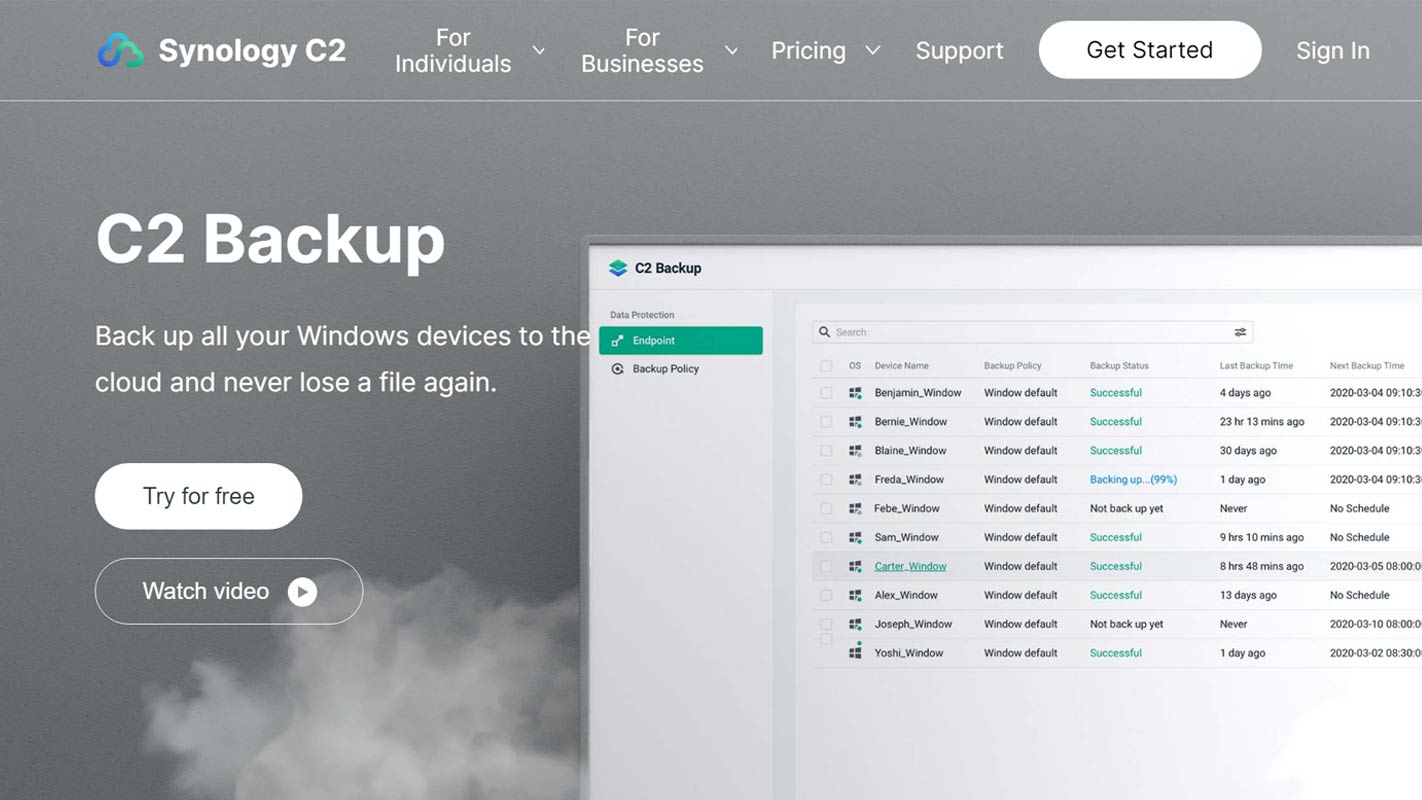Viewport: 1422px width, 800px height.
Task: Check the Alex_Window row checkbox
Action: click(x=826, y=596)
